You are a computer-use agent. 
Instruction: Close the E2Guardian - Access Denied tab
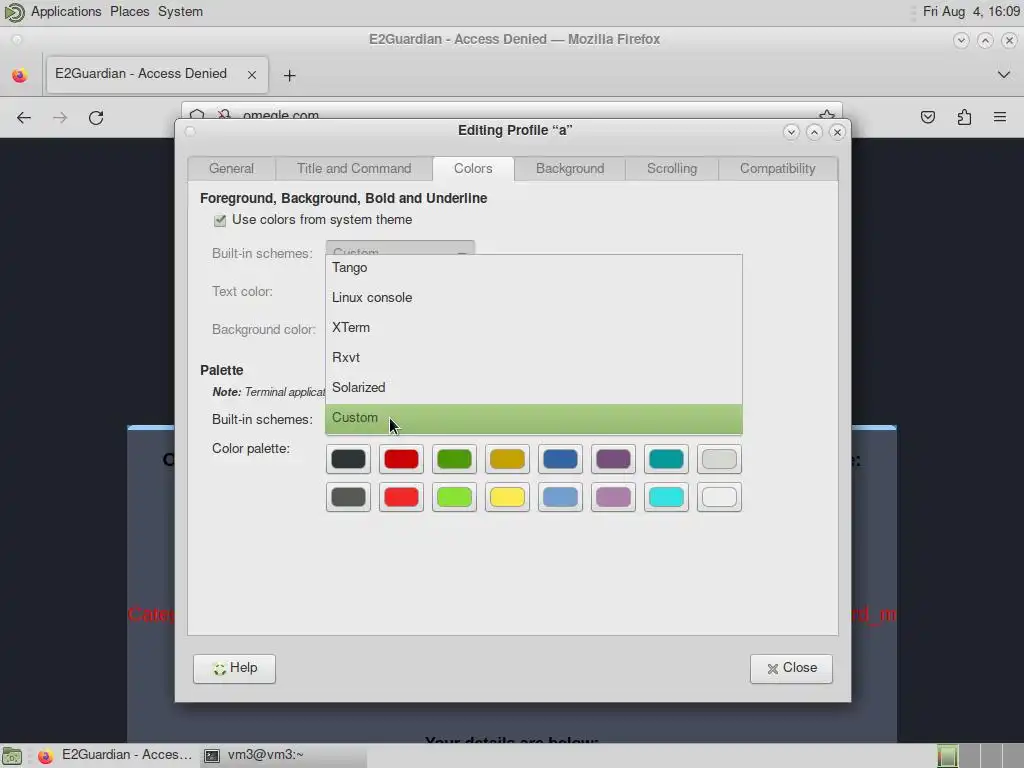(x=251, y=75)
